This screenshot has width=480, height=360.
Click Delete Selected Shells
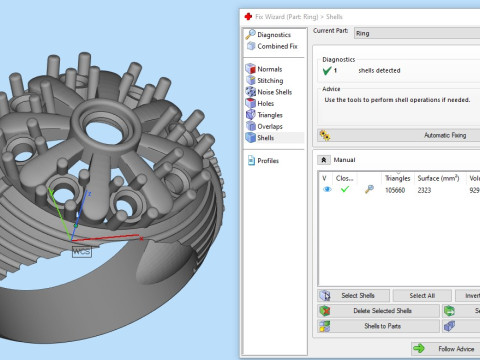[378, 311]
